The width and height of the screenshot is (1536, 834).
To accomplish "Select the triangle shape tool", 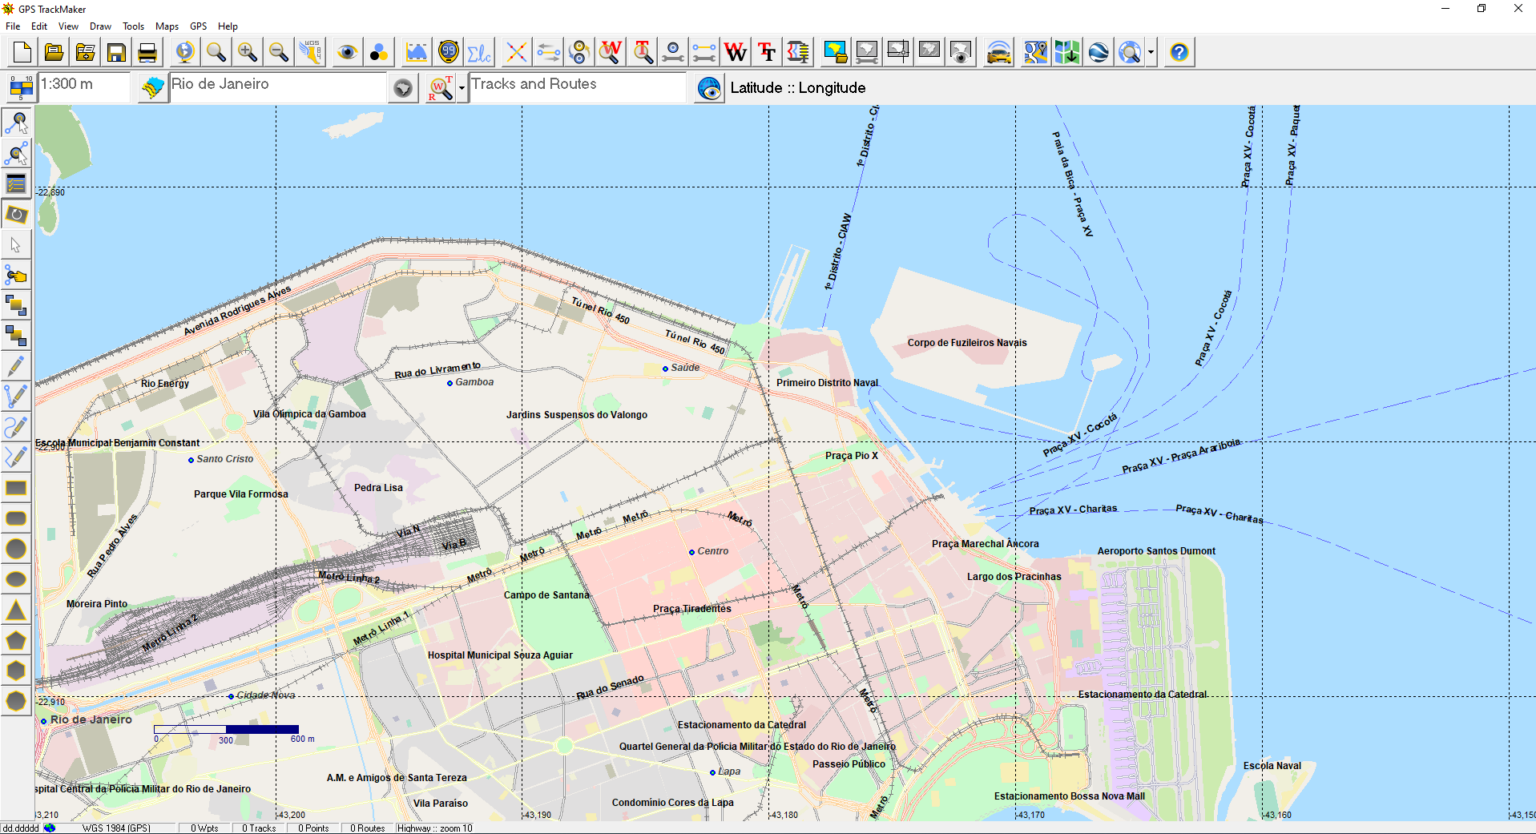I will pyautogui.click(x=16, y=610).
